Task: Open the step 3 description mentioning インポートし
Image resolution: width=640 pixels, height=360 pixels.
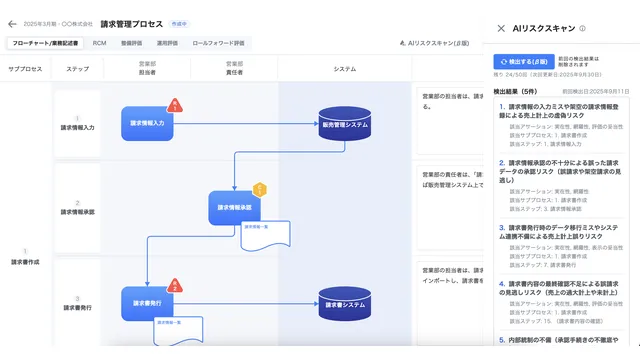Action: point(450,303)
